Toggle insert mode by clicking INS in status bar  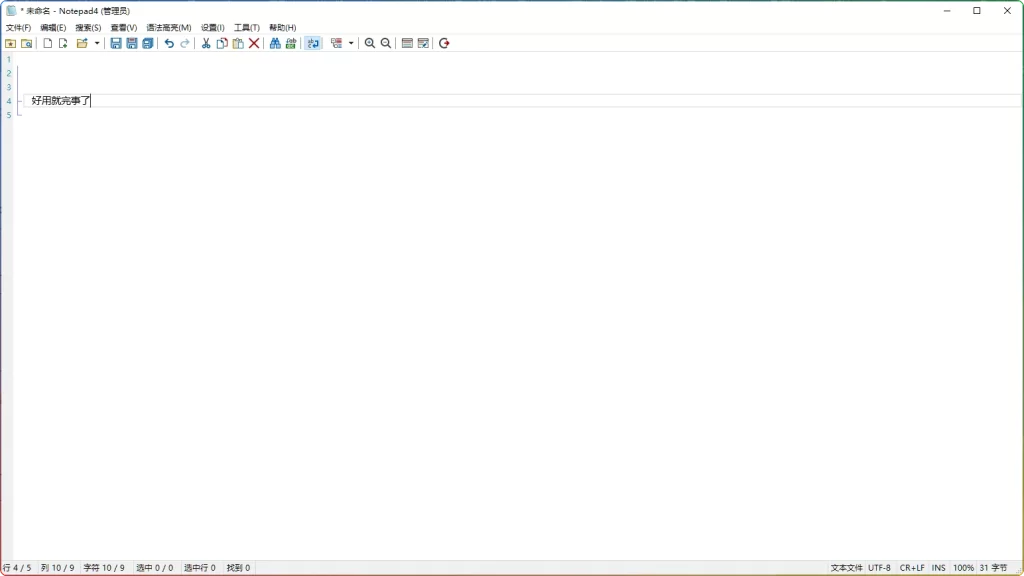(941, 567)
